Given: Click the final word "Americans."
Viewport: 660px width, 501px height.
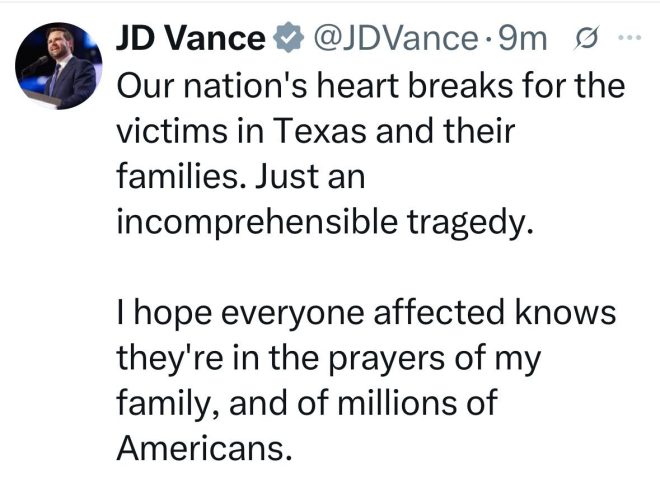Looking at the screenshot, I should tap(204, 448).
